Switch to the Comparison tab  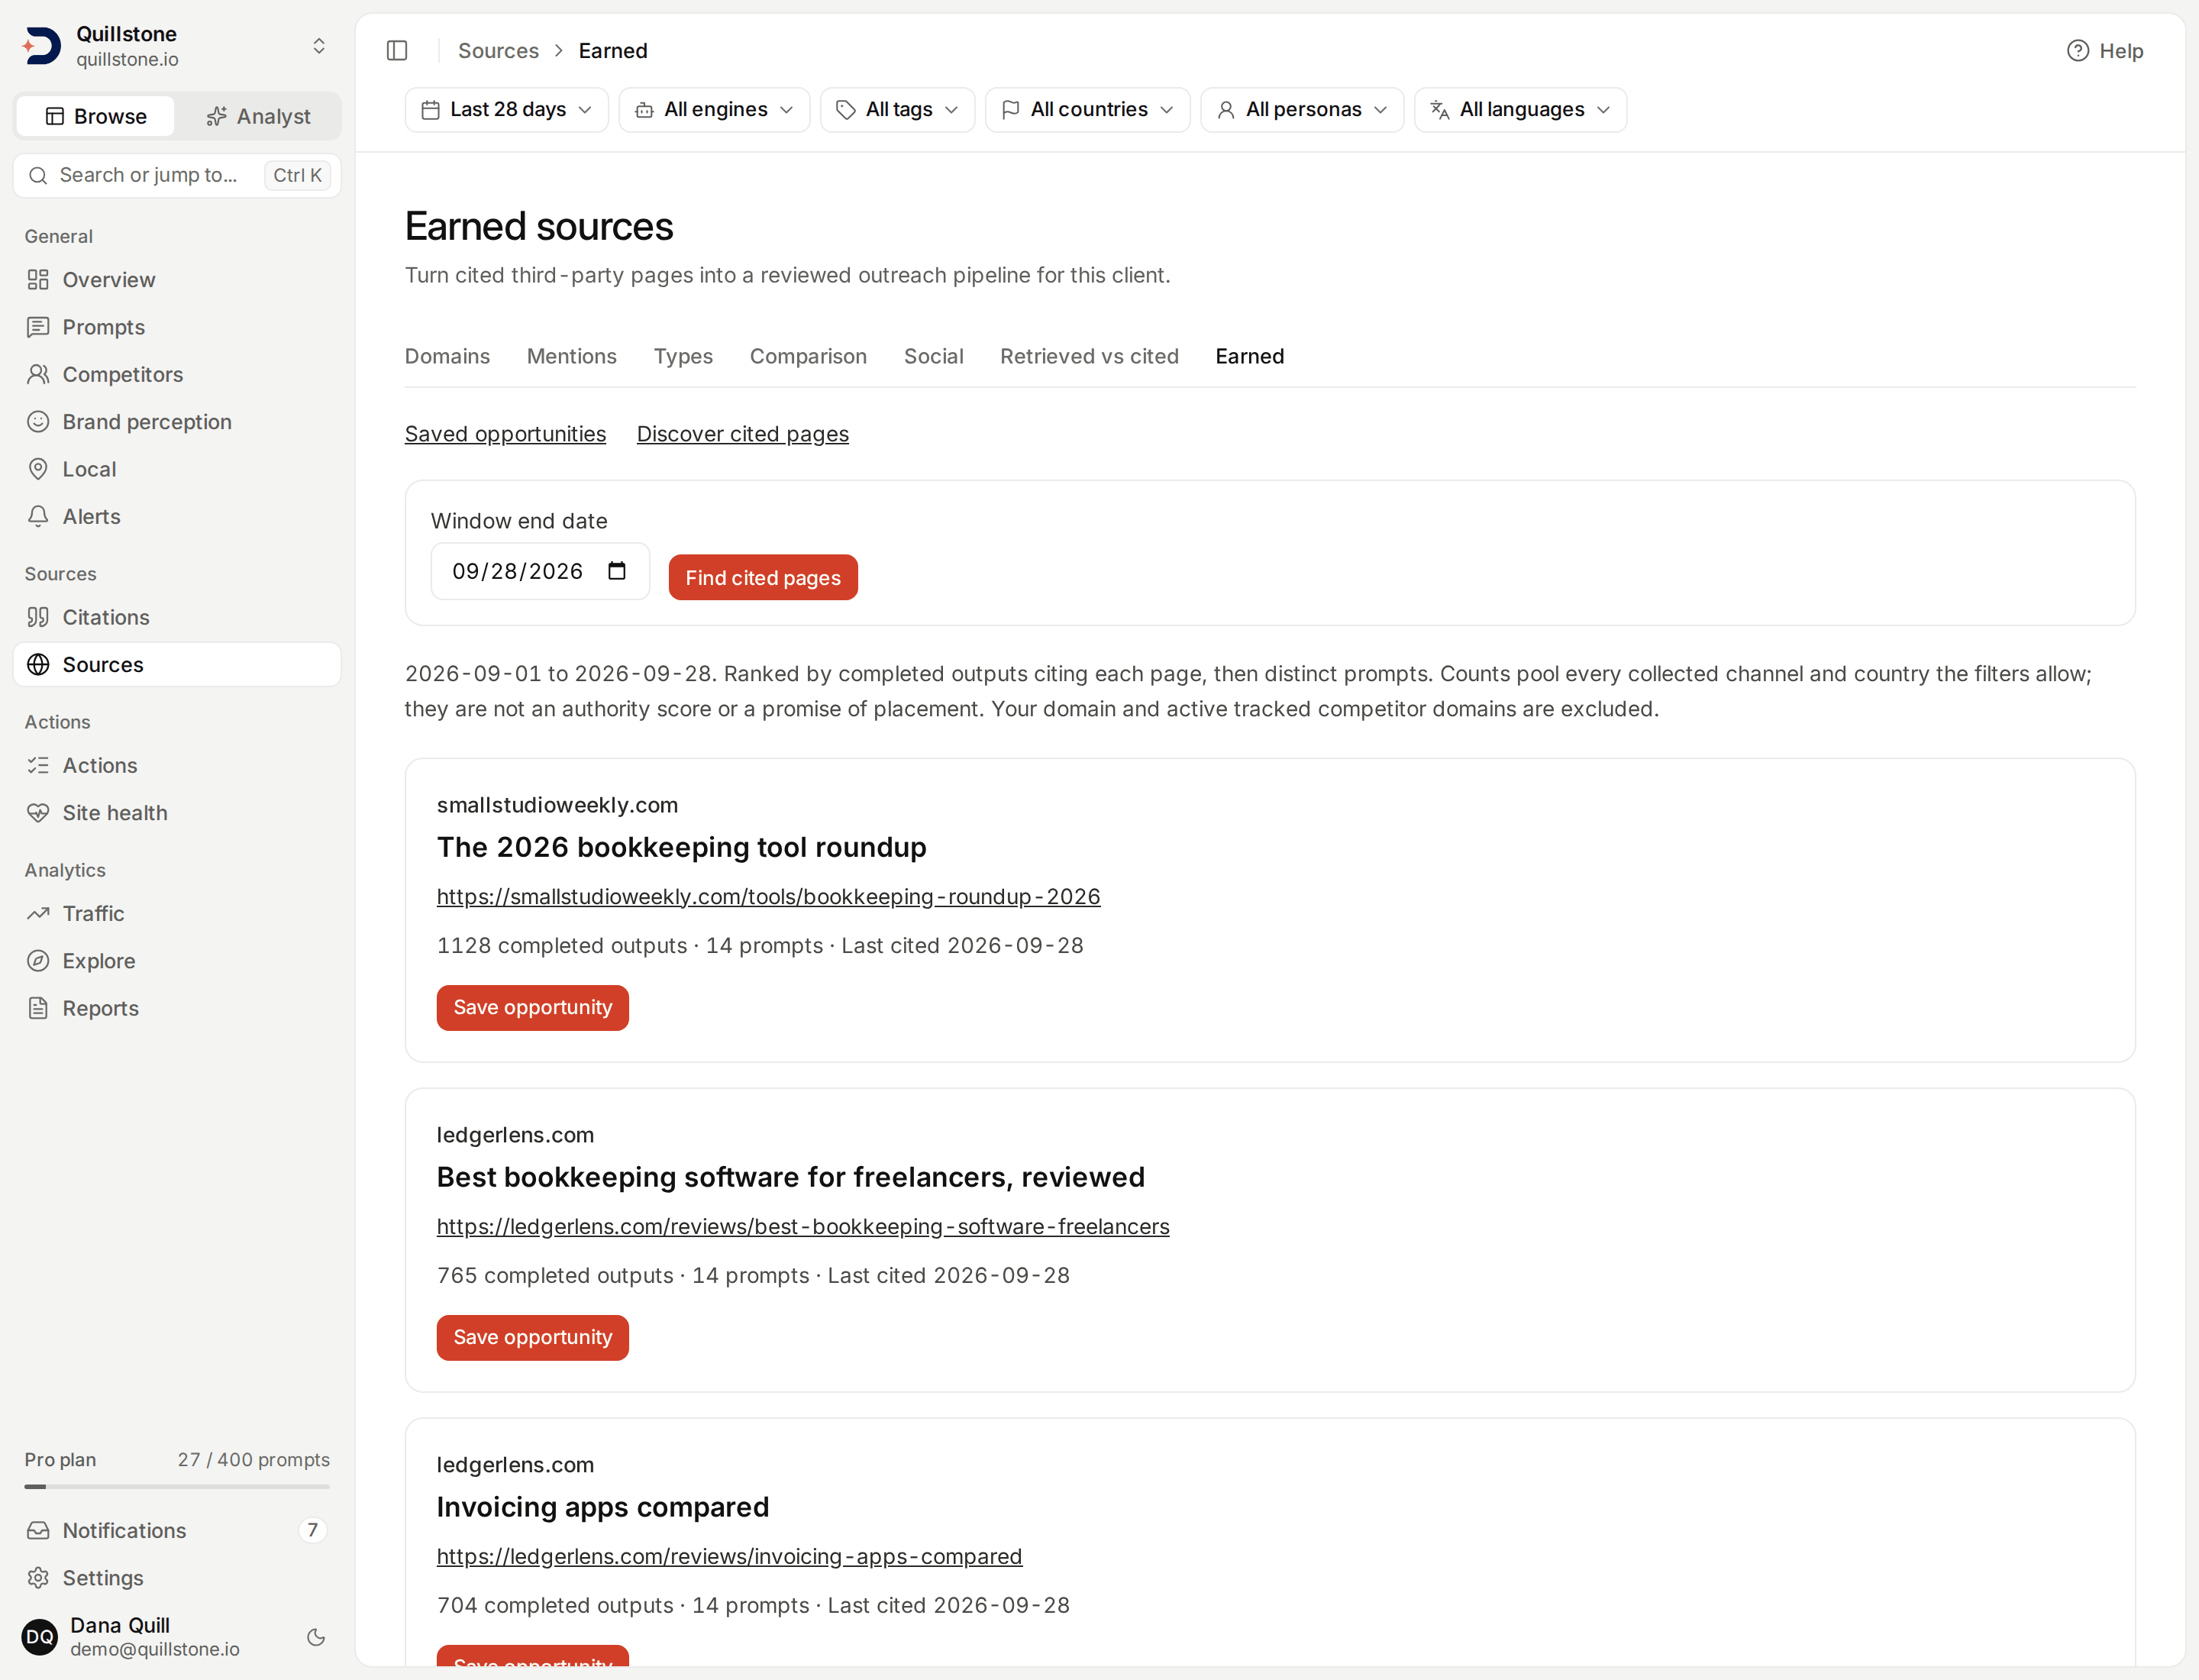[x=808, y=356]
